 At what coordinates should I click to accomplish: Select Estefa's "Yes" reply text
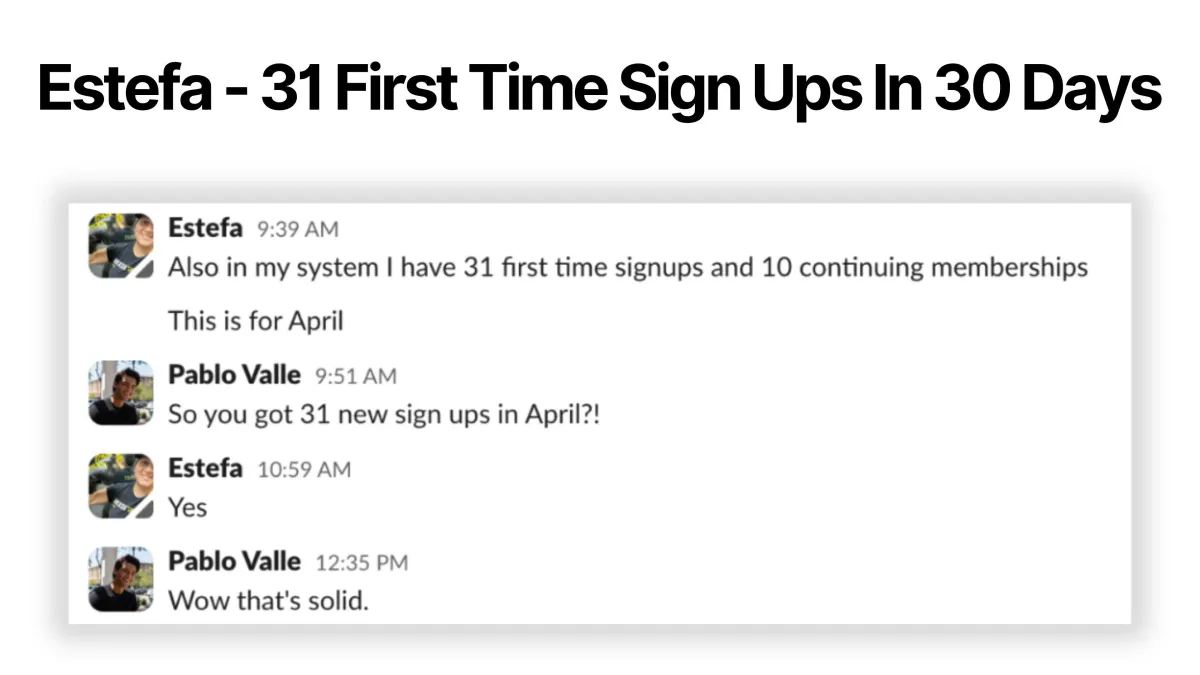187,507
